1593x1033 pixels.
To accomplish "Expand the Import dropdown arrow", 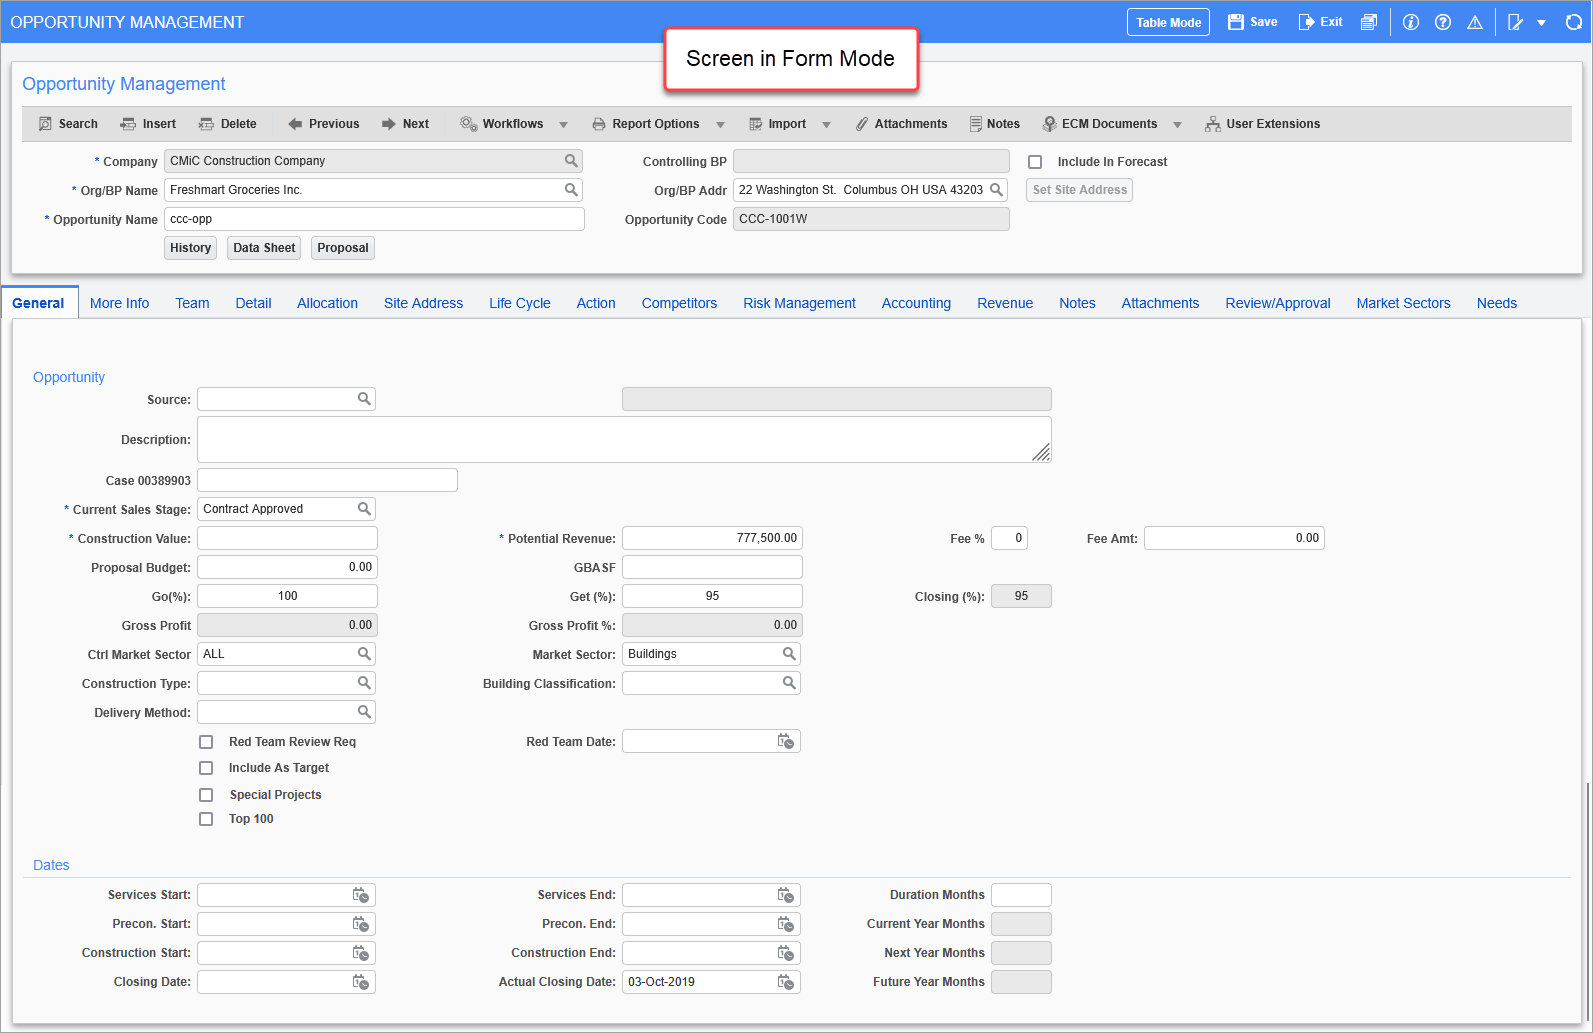I will (x=826, y=125).
